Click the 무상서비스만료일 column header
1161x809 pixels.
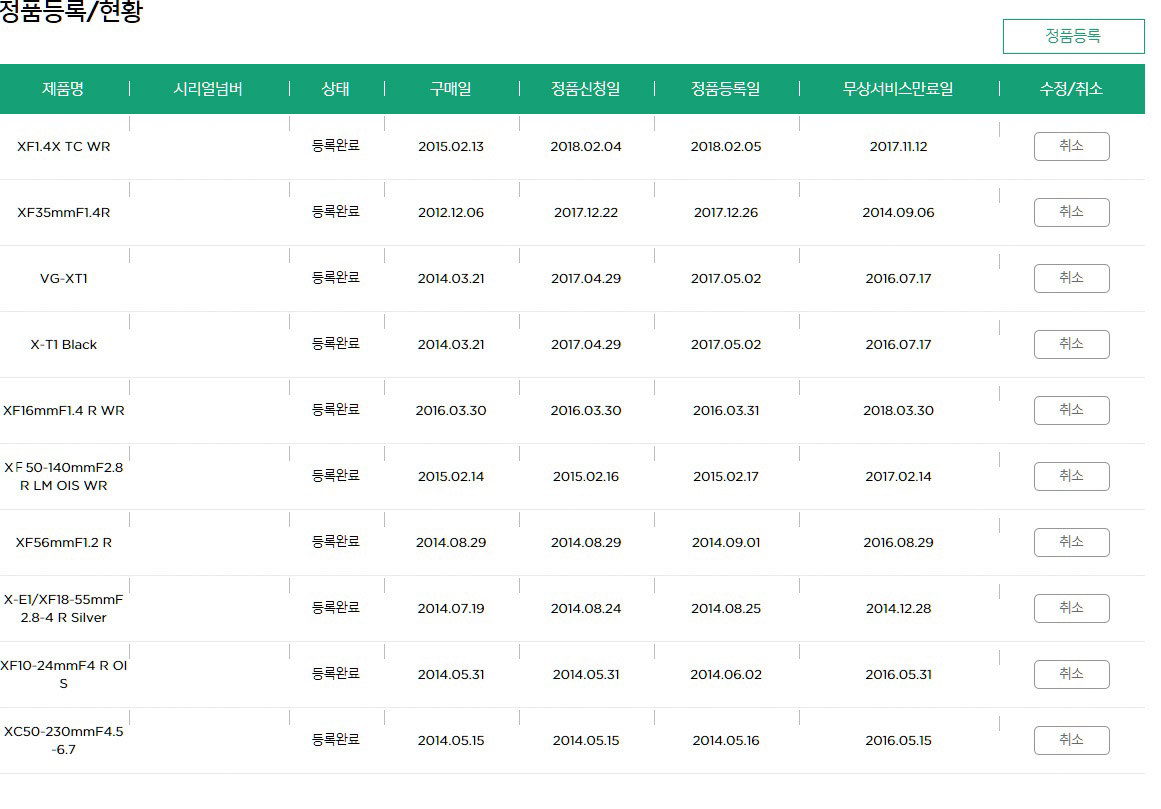[898, 89]
